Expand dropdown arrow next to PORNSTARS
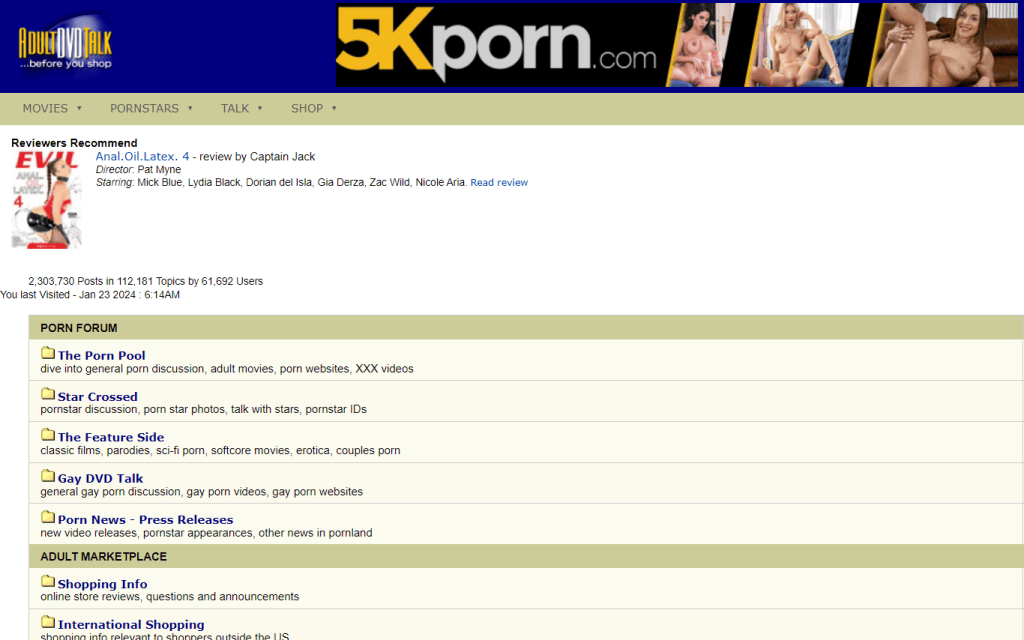The image size is (1024, 640). [x=190, y=108]
